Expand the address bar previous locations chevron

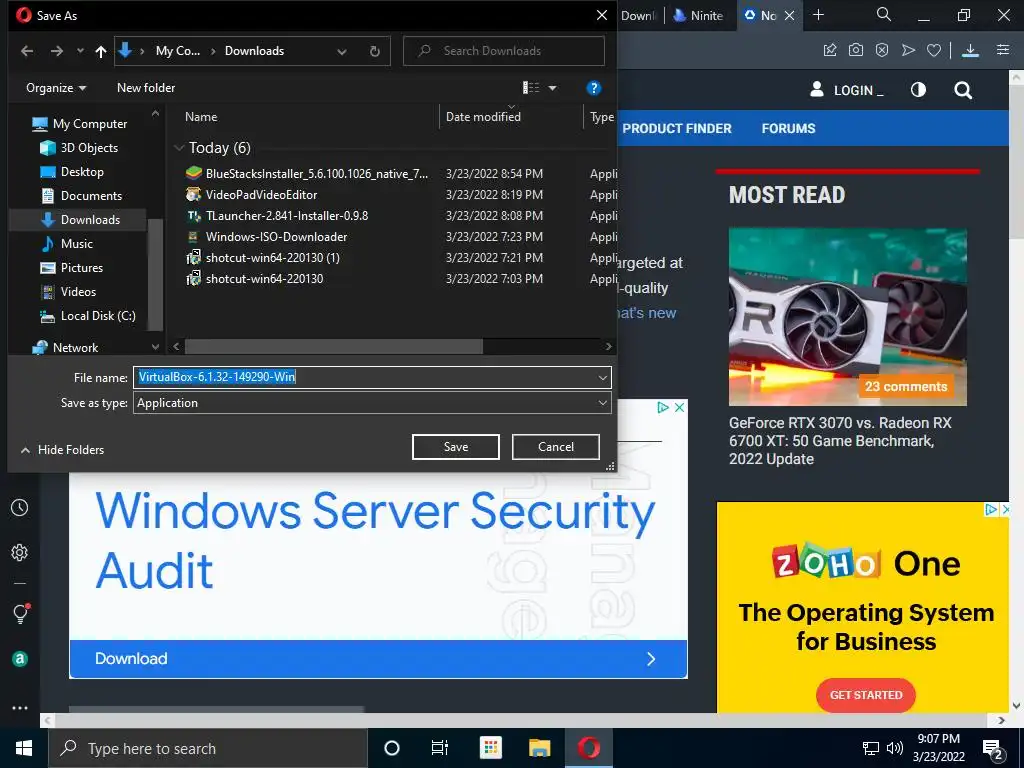coord(342,51)
